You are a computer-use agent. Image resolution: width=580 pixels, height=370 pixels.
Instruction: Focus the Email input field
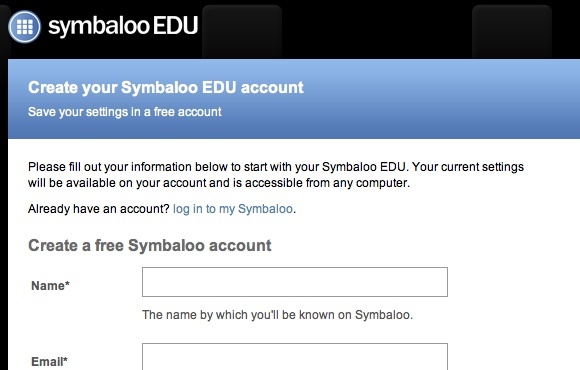click(x=295, y=357)
